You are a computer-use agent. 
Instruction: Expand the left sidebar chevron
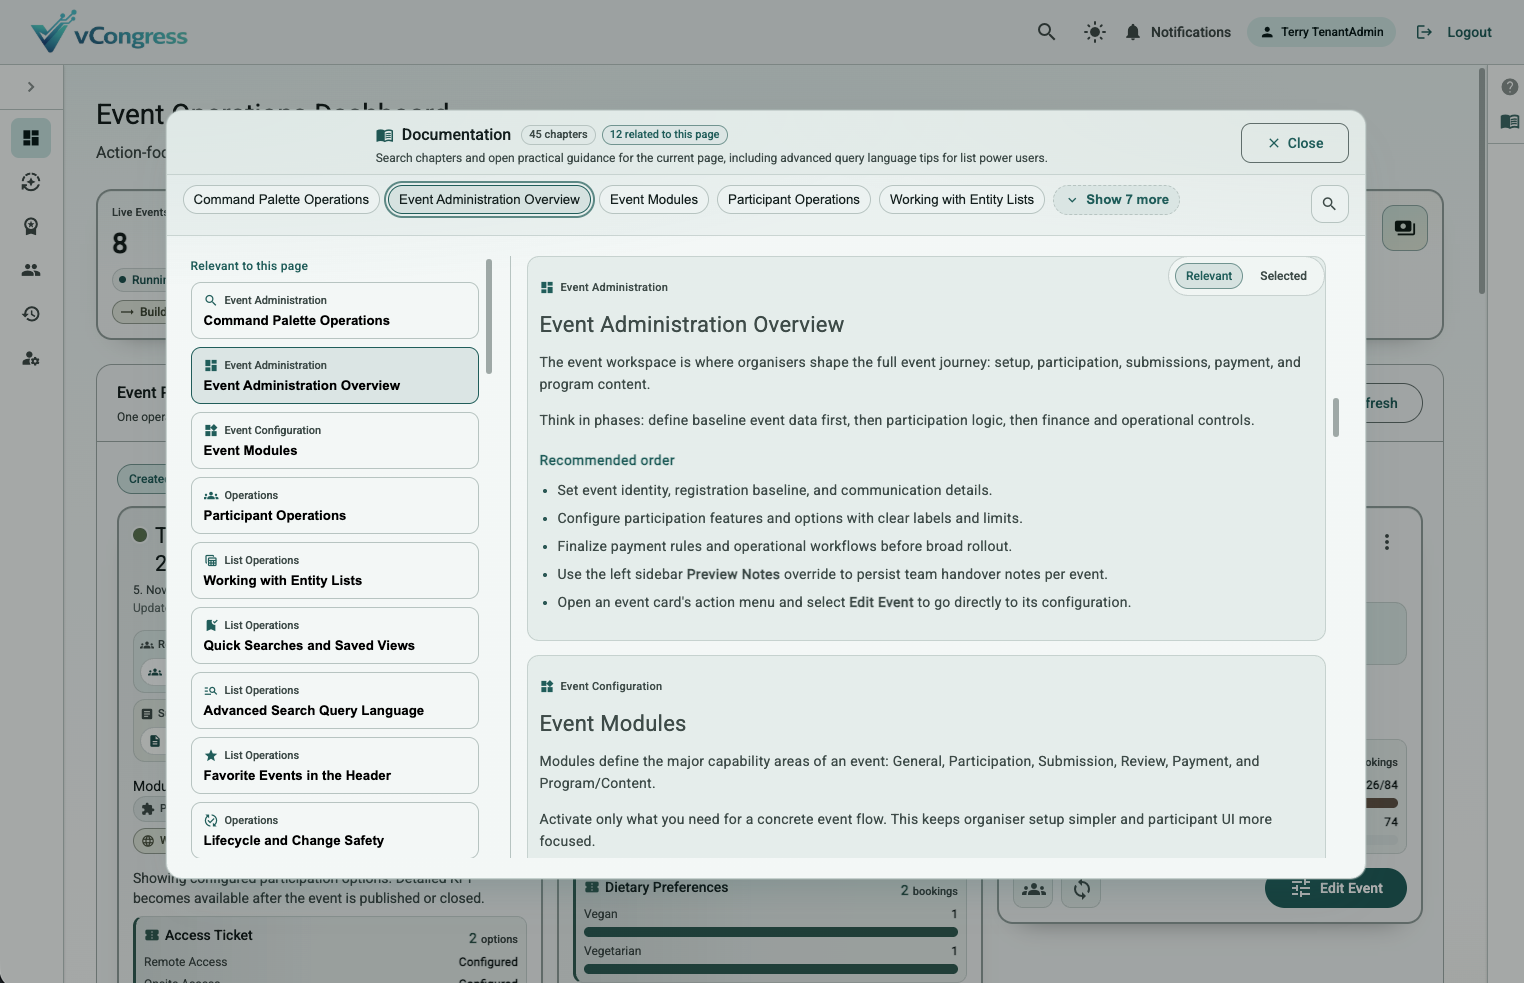pos(31,87)
